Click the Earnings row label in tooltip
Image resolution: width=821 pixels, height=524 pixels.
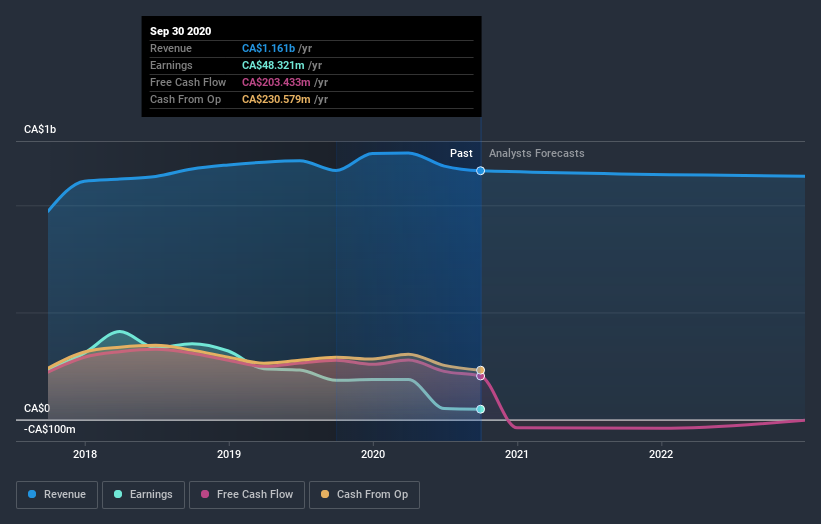pyautogui.click(x=171, y=65)
